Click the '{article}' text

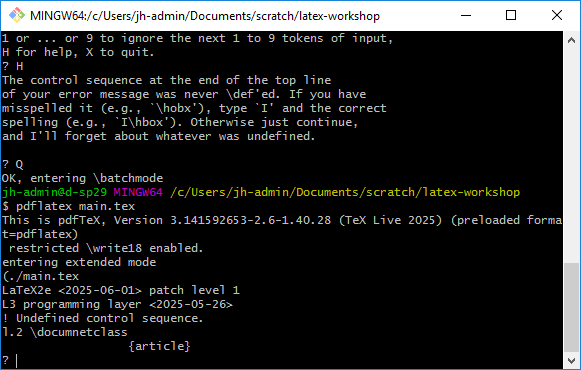tap(159, 346)
